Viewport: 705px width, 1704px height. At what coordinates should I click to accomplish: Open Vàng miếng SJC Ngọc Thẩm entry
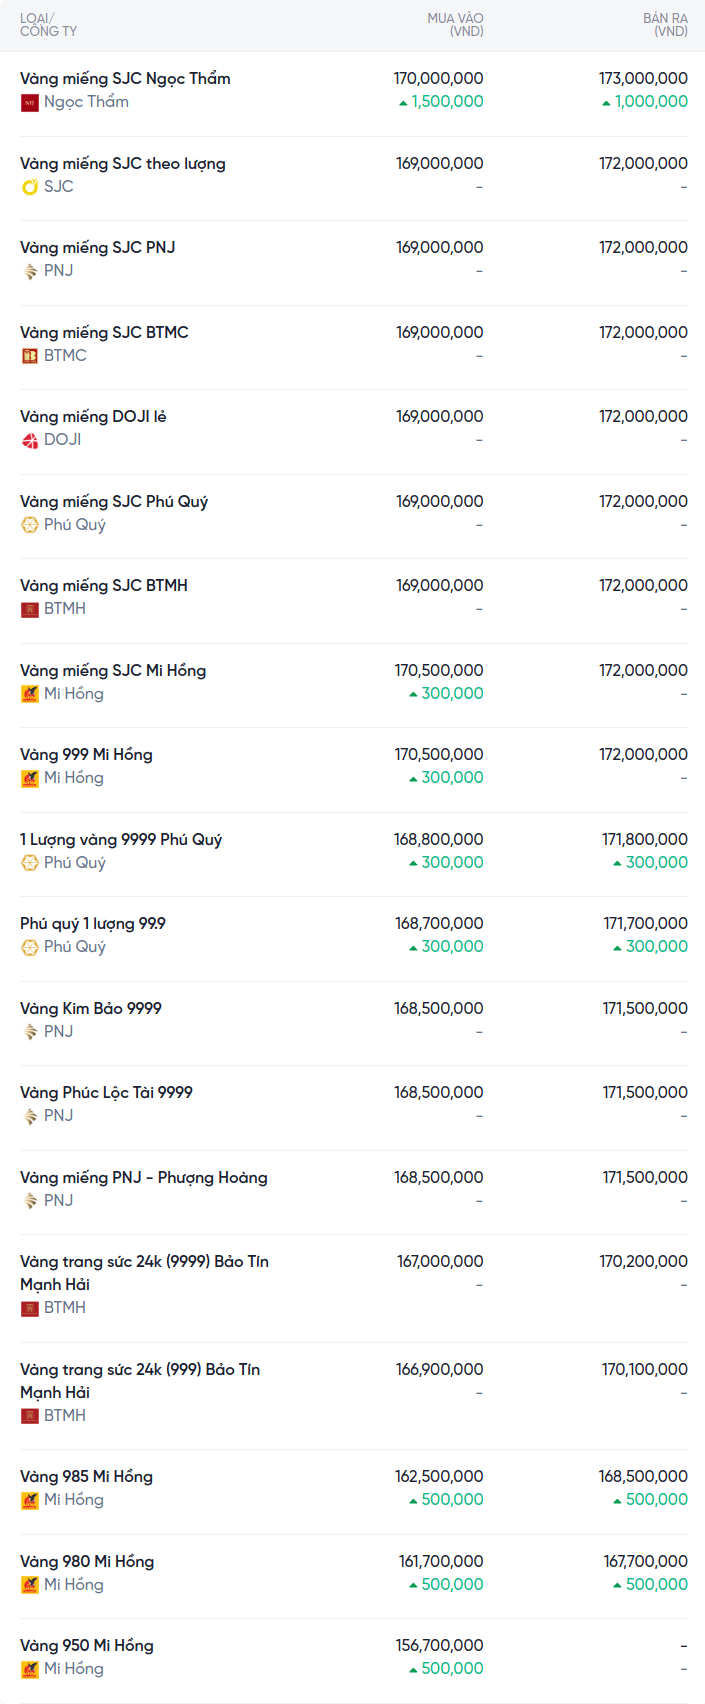[x=125, y=79]
